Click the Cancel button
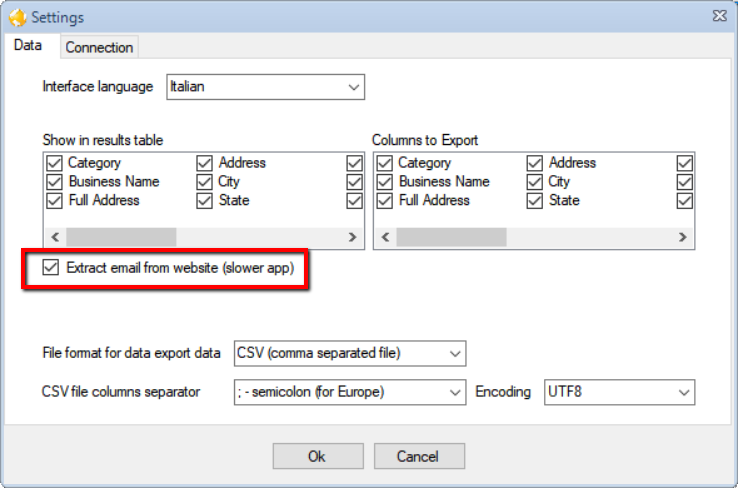 419,456
